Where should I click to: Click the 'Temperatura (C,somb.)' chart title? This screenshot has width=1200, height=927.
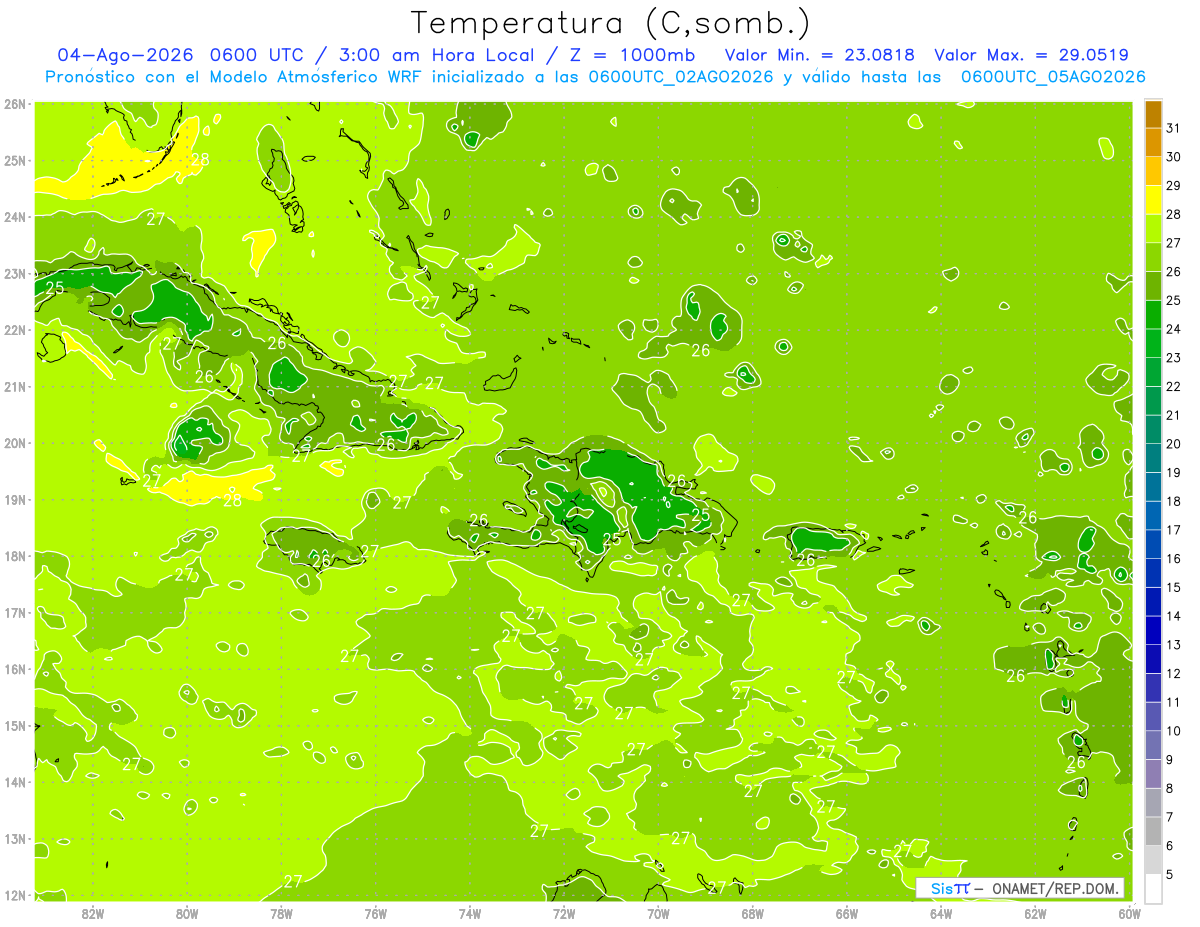(610, 23)
